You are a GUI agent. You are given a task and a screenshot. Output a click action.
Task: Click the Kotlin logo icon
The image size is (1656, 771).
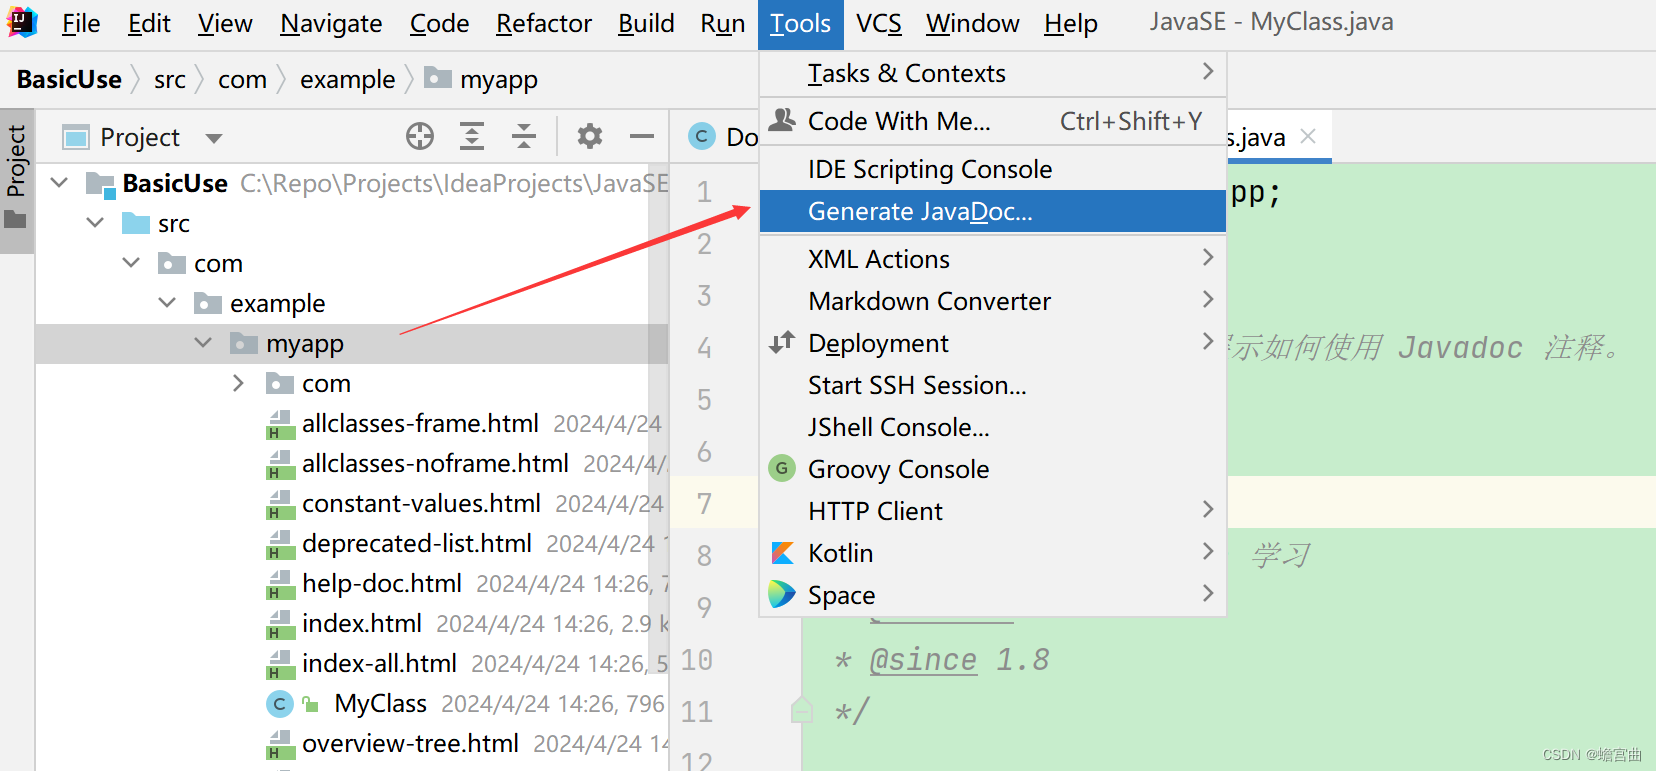click(782, 553)
